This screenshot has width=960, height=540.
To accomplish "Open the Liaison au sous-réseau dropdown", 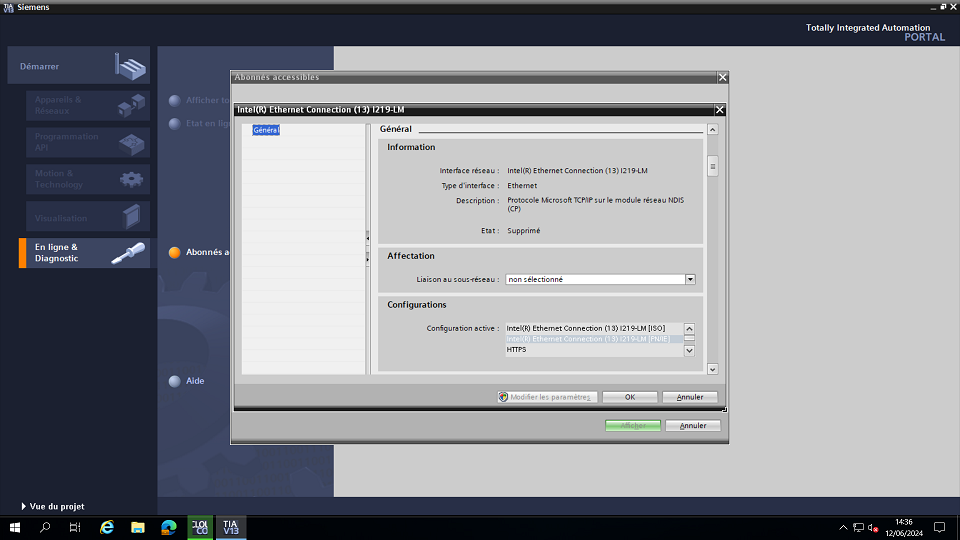I will coord(690,280).
